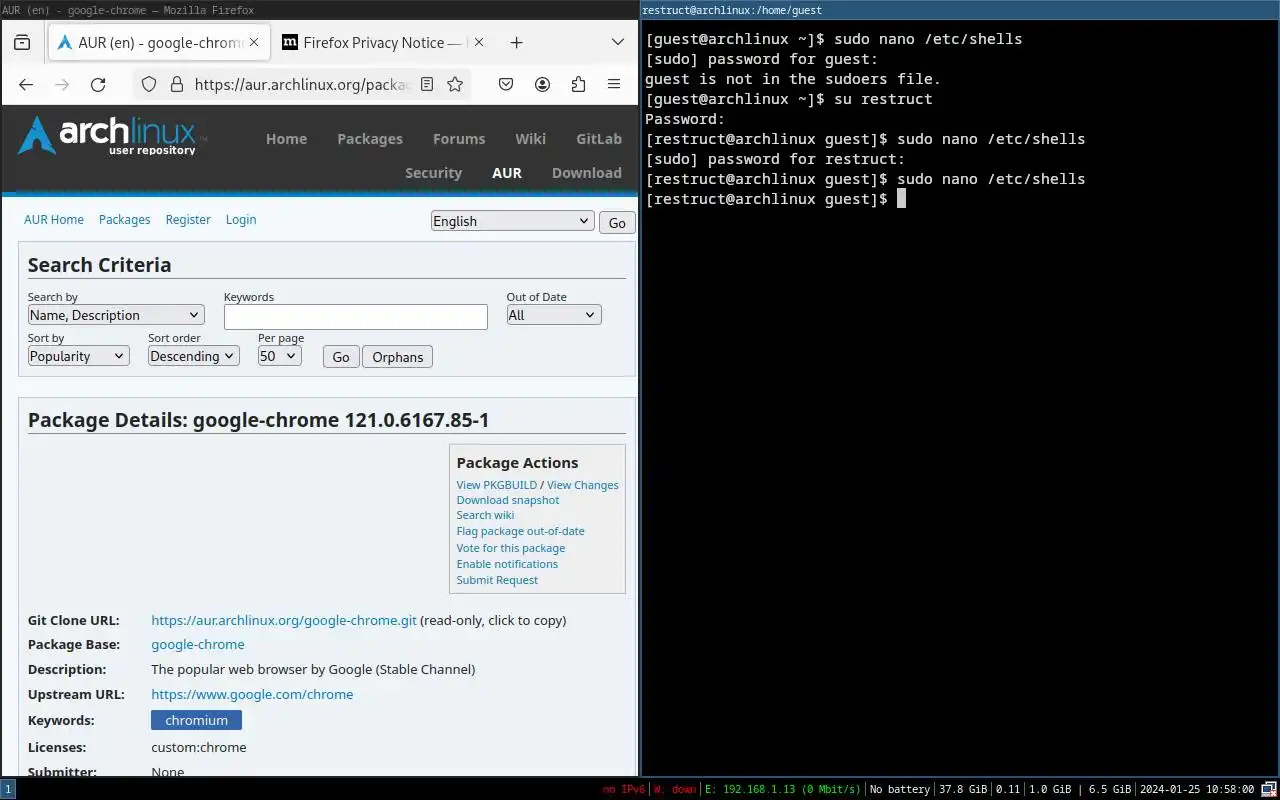
Task: Click the 192.168.1.13 ethernet status entry
Action: point(783,789)
